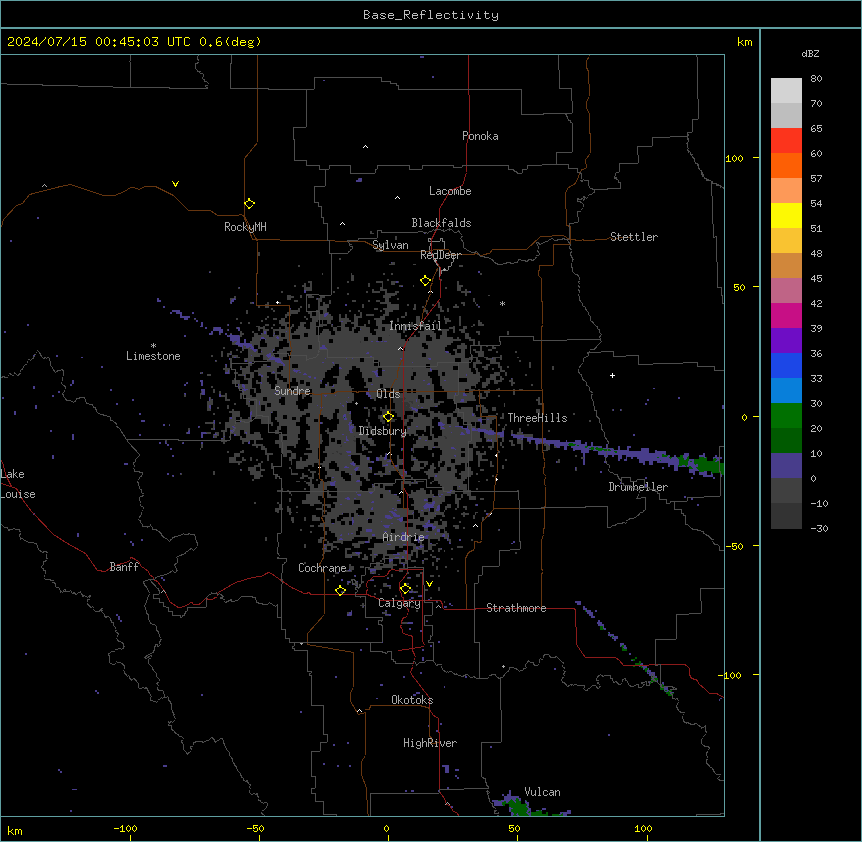Image resolution: width=862 pixels, height=842 pixels.
Task: Click the 80 value on dBZ scale
Action: (816, 79)
